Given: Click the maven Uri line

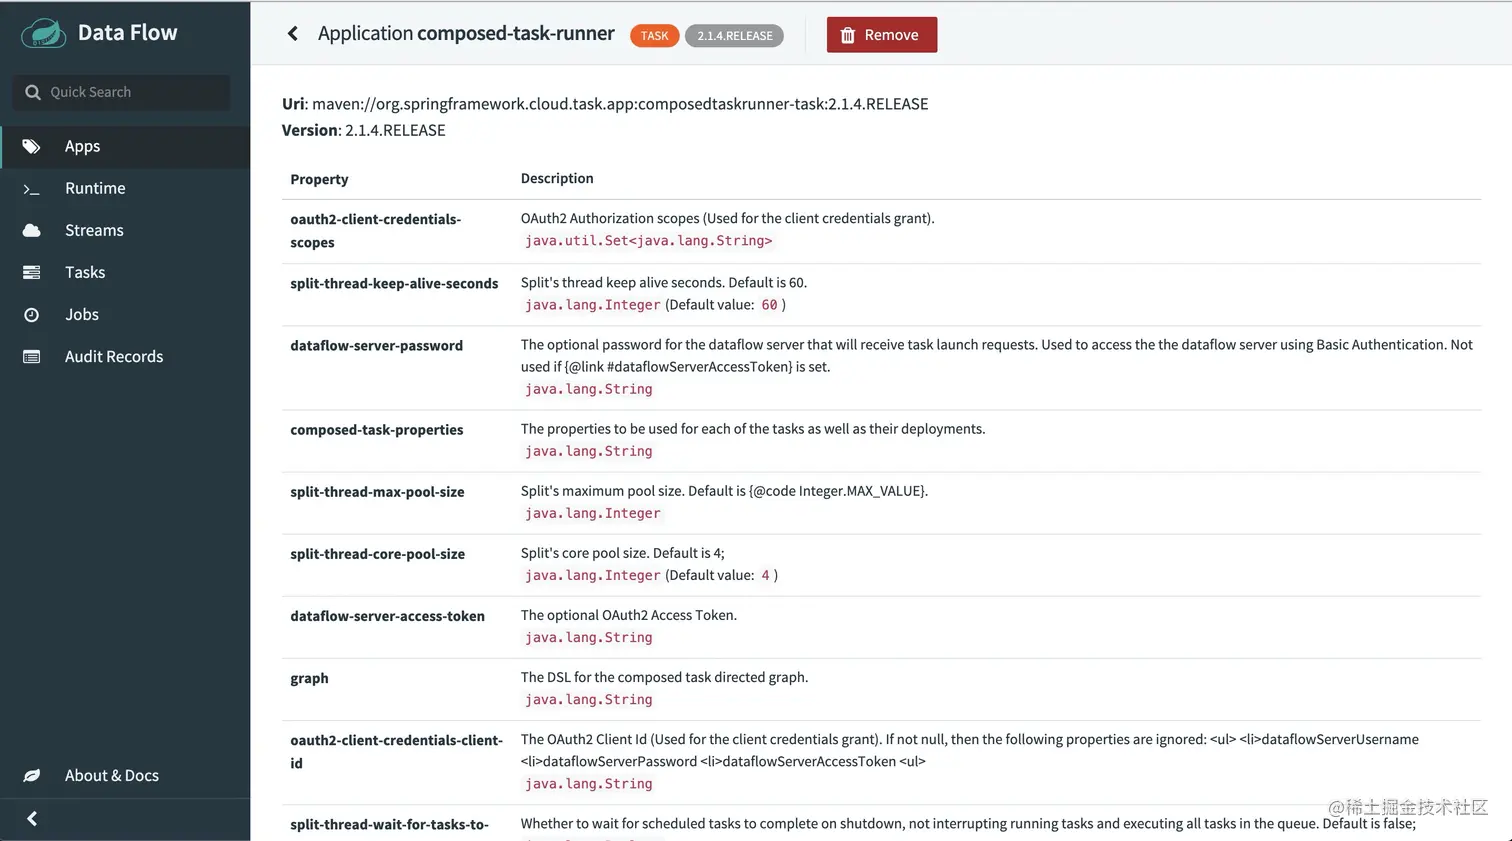Looking at the screenshot, I should pos(605,104).
